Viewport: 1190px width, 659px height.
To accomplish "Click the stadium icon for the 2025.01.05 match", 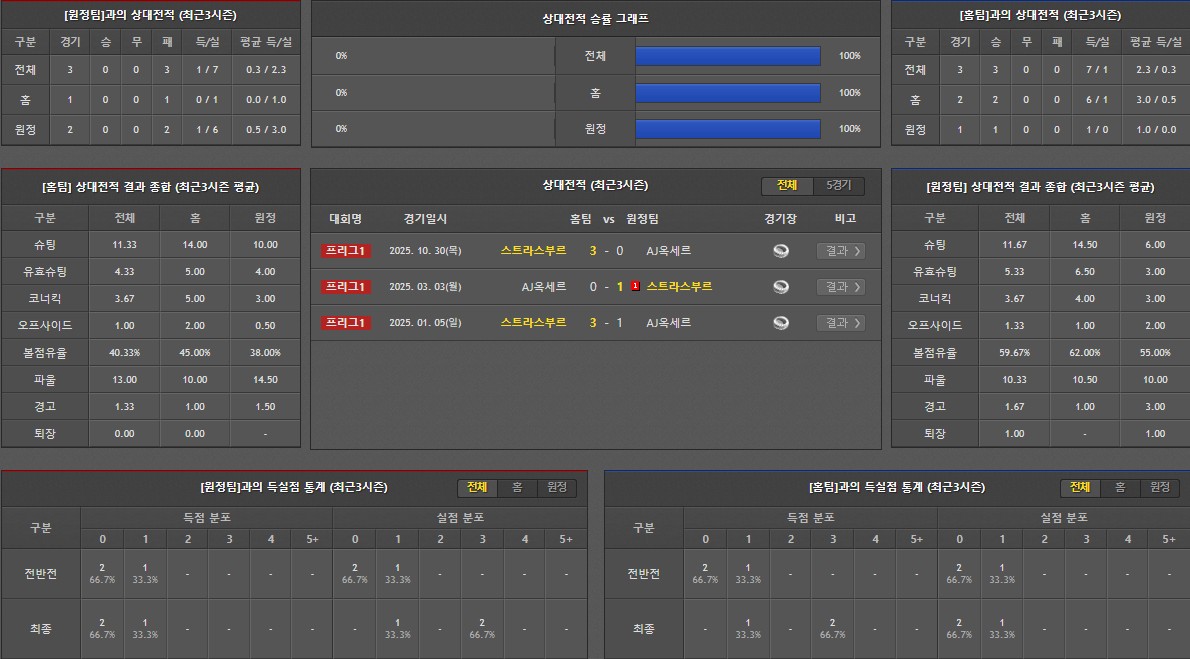I will (x=781, y=323).
